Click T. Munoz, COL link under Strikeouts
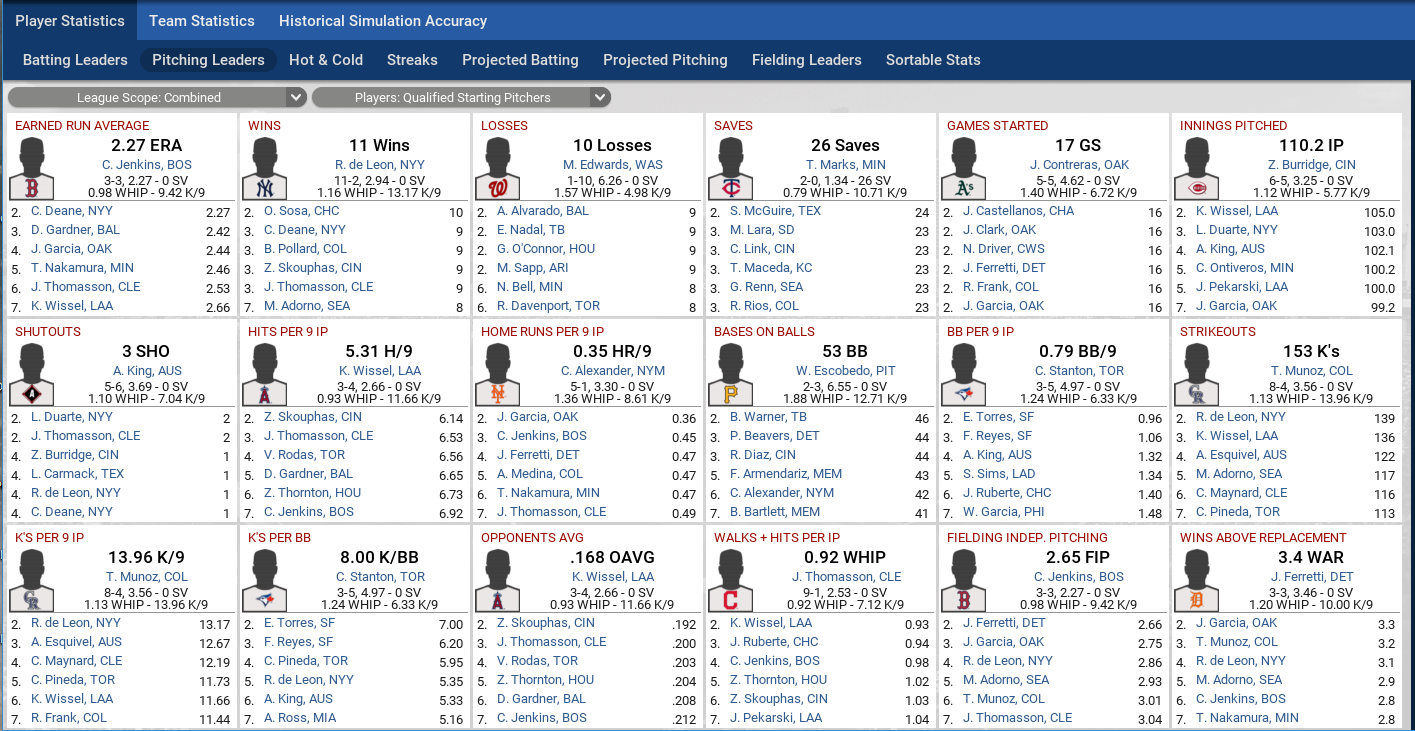This screenshot has height=731, width=1415. (1311, 371)
